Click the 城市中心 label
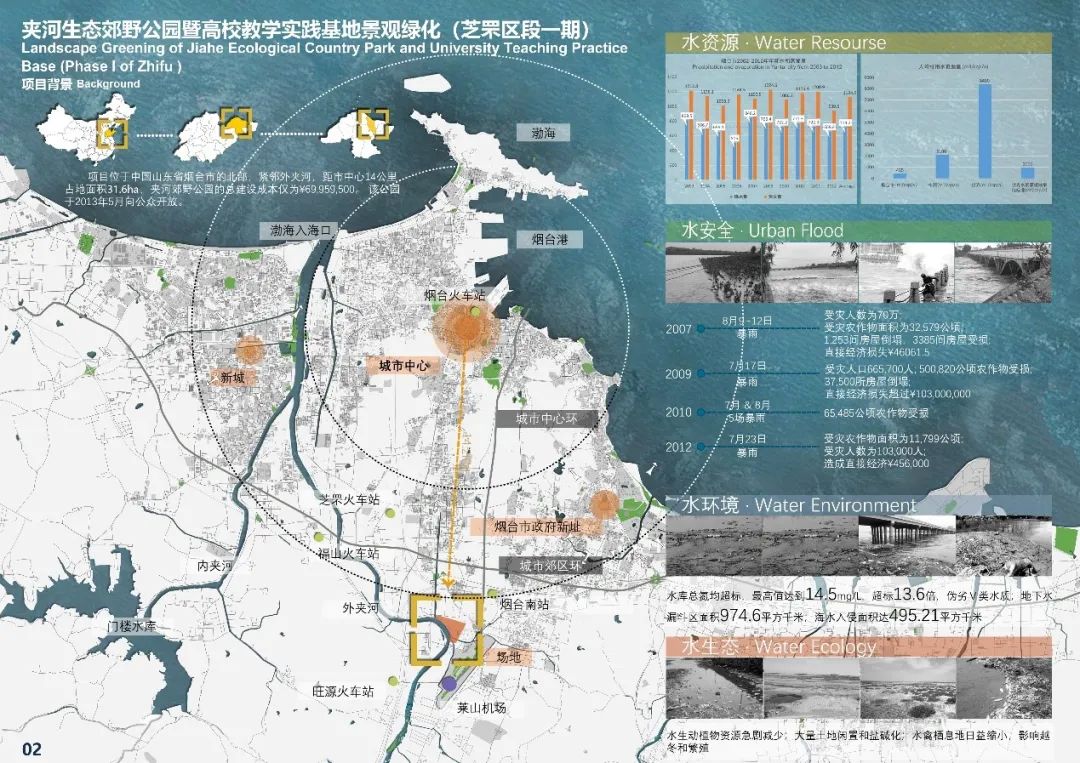This screenshot has width=1080, height=763. [x=403, y=366]
